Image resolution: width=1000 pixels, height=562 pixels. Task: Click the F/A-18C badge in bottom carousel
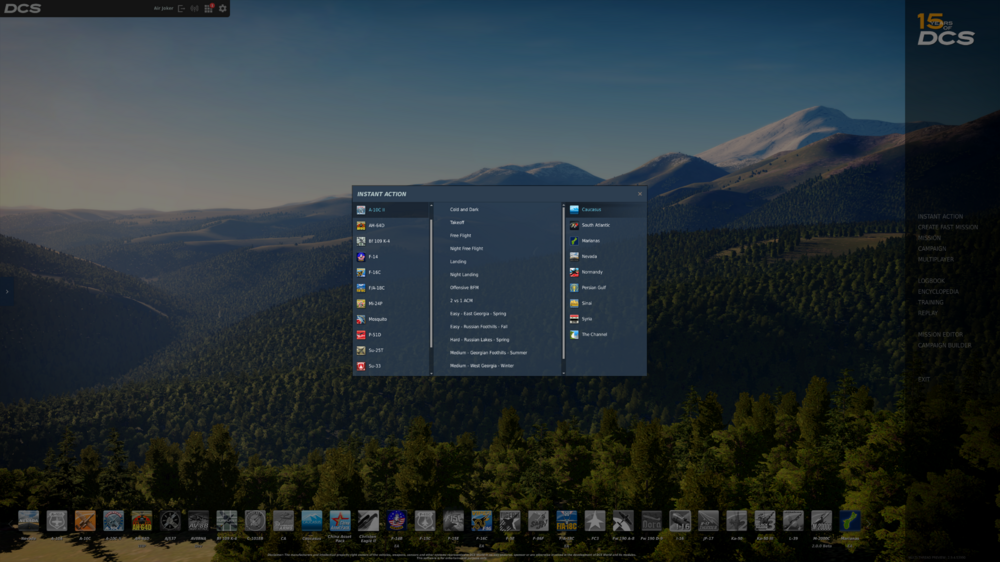pyautogui.click(x=566, y=521)
